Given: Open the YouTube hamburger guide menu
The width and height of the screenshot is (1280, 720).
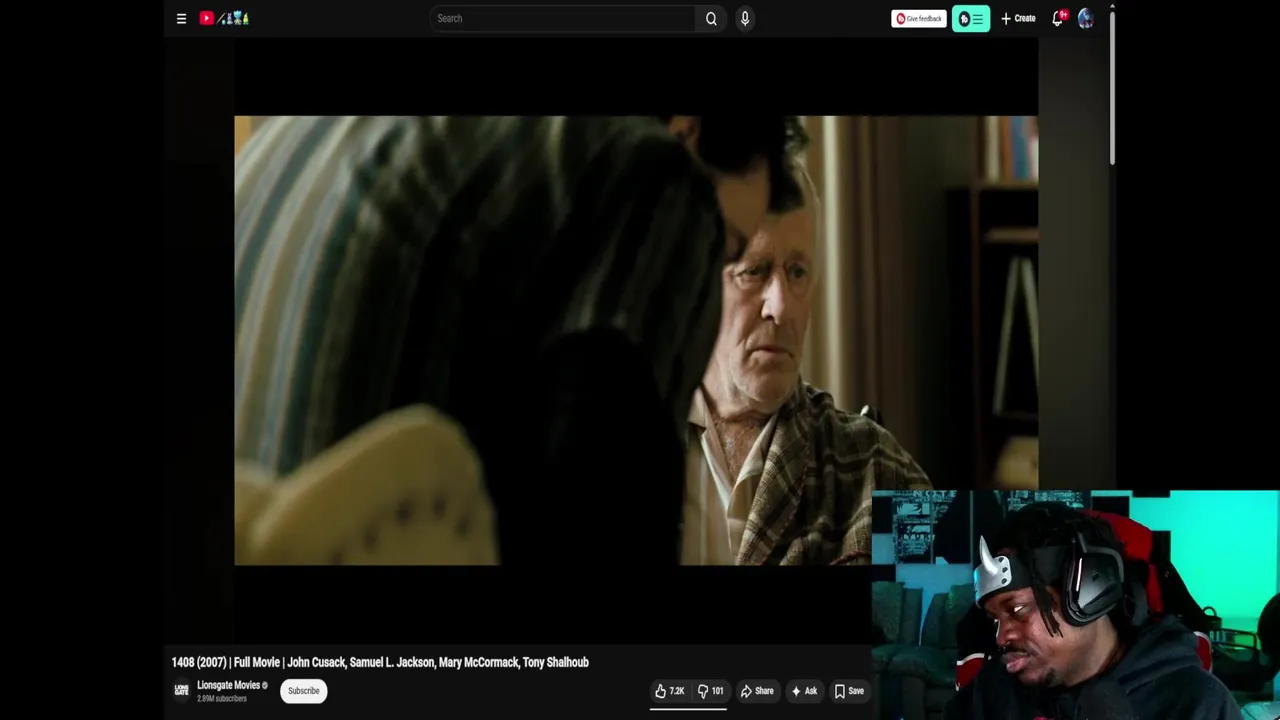Looking at the screenshot, I should pos(181,18).
